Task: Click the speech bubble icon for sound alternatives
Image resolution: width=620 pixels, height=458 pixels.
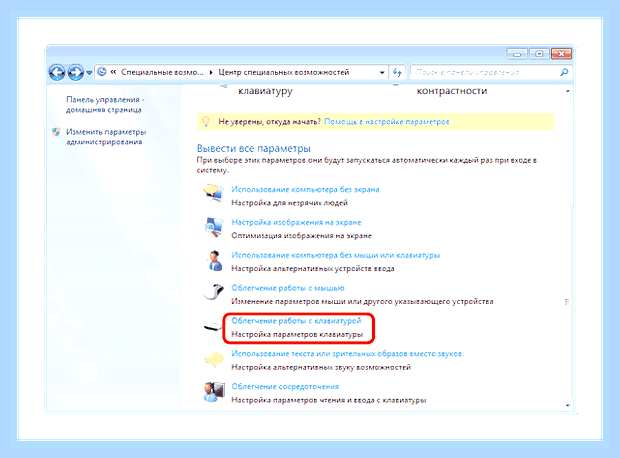Action: pyautogui.click(x=214, y=359)
